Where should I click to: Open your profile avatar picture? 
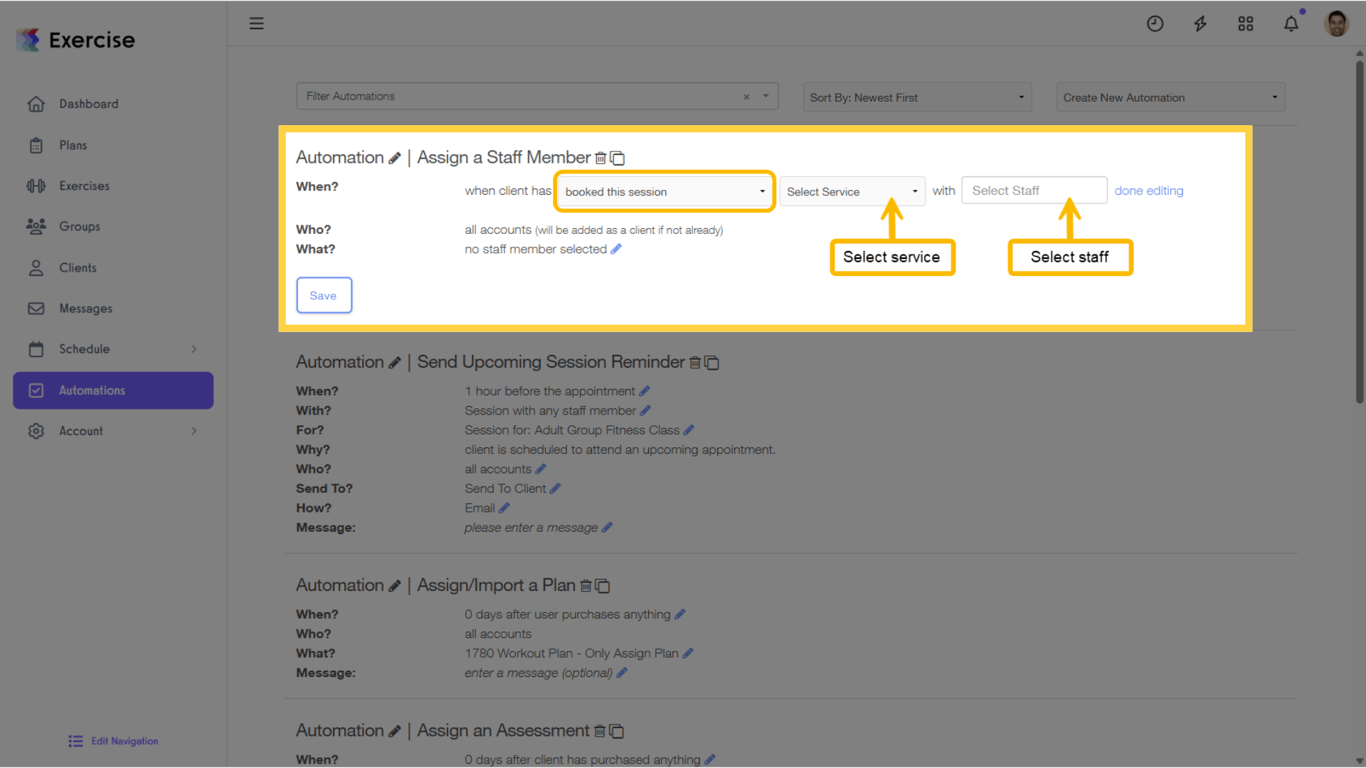click(x=1336, y=23)
